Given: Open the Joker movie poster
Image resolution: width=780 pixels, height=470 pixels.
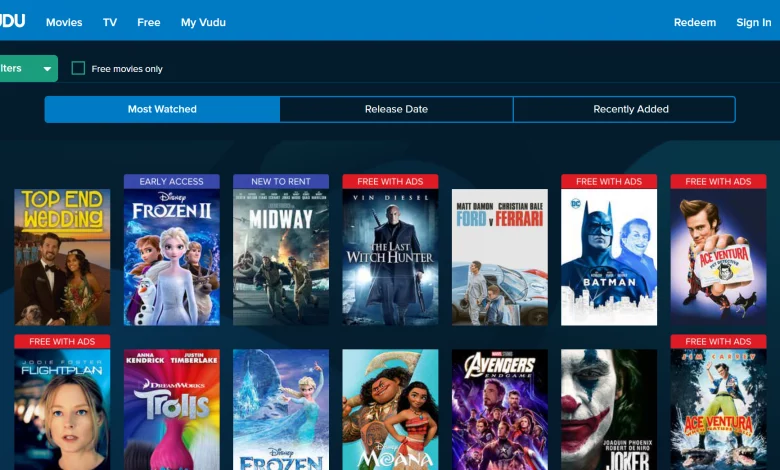Looking at the screenshot, I should 609,409.
